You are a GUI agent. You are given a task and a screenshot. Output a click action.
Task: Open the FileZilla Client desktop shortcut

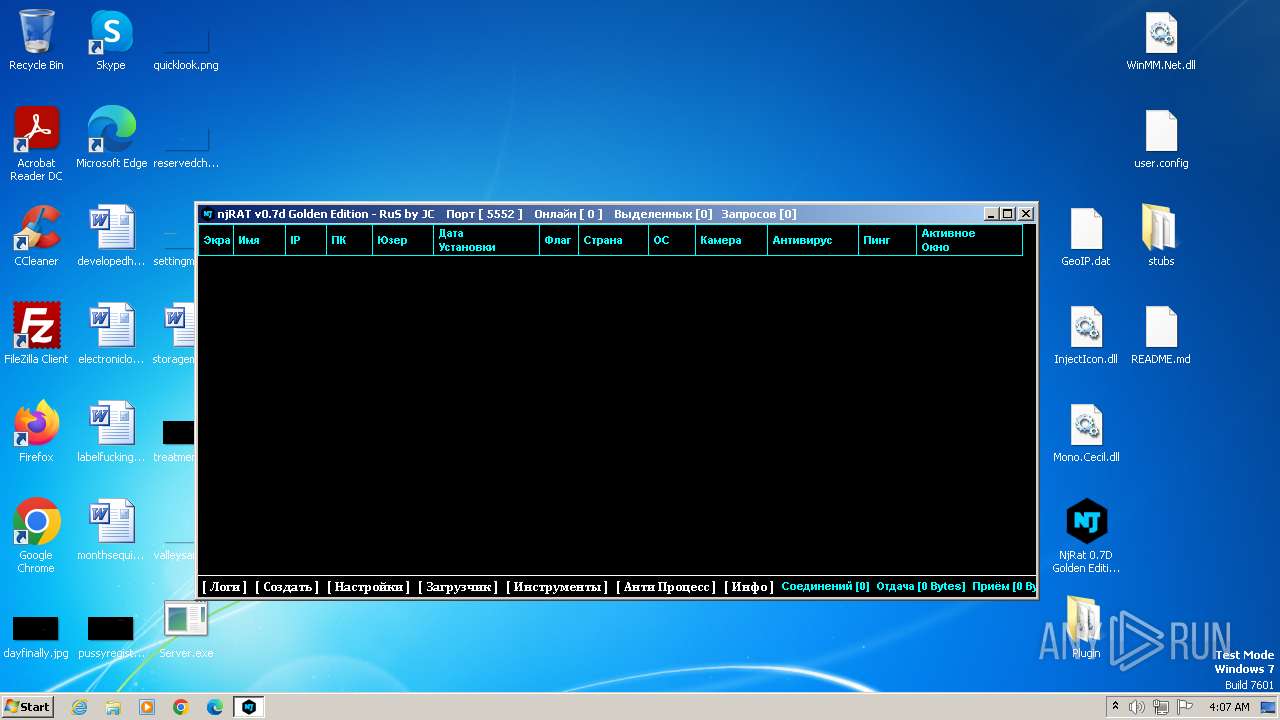pos(36,334)
